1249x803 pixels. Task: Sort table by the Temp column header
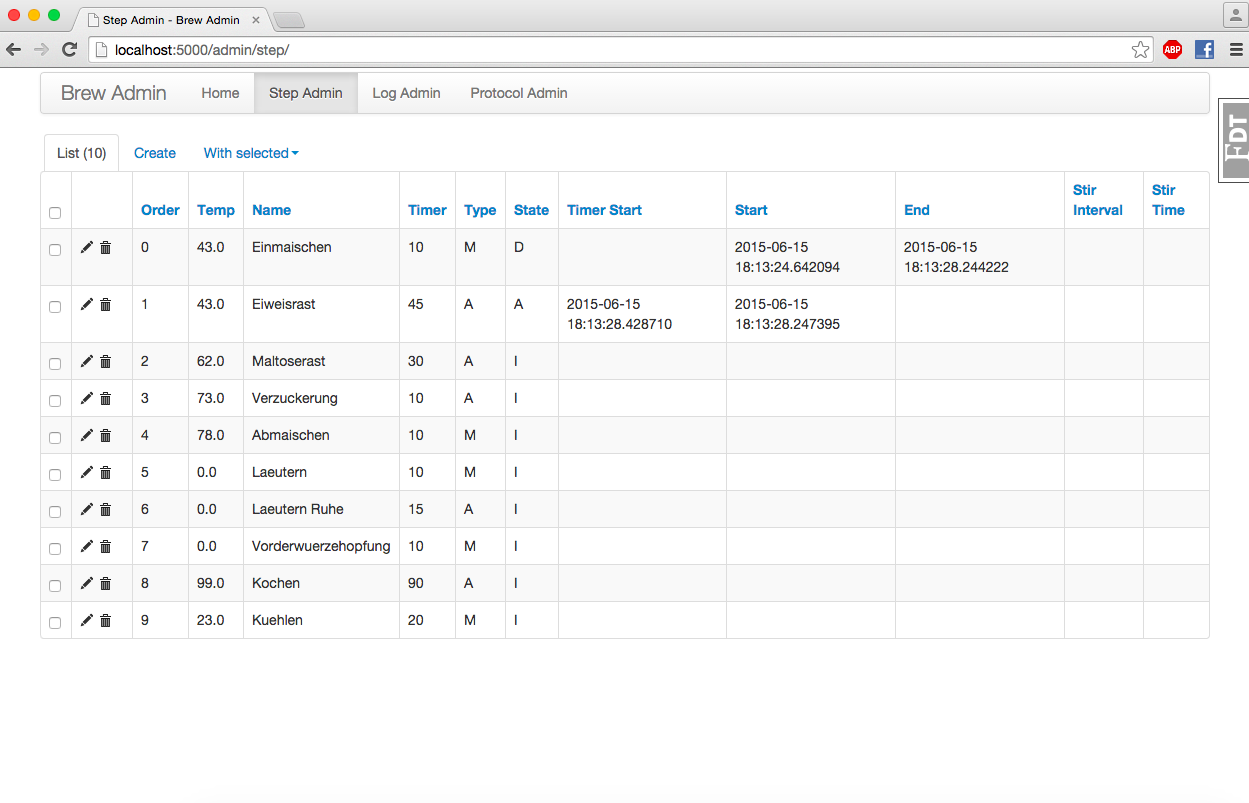coord(216,210)
